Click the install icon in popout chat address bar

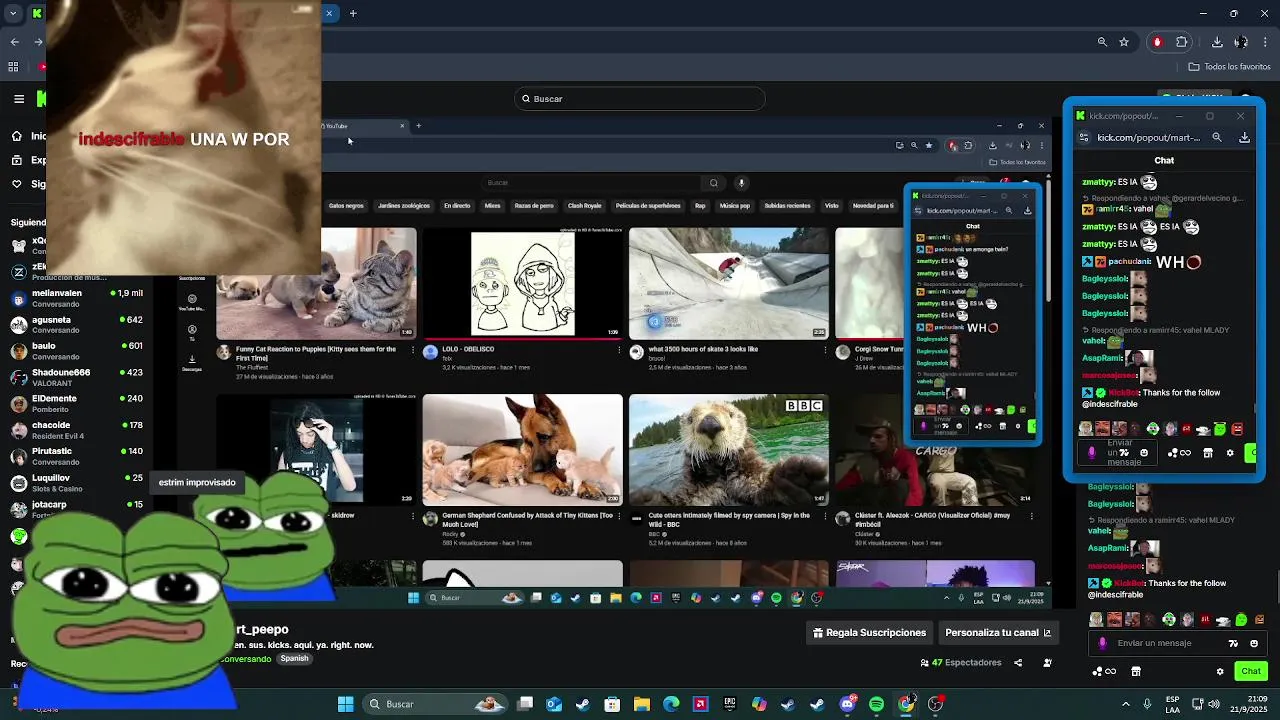click(1244, 138)
